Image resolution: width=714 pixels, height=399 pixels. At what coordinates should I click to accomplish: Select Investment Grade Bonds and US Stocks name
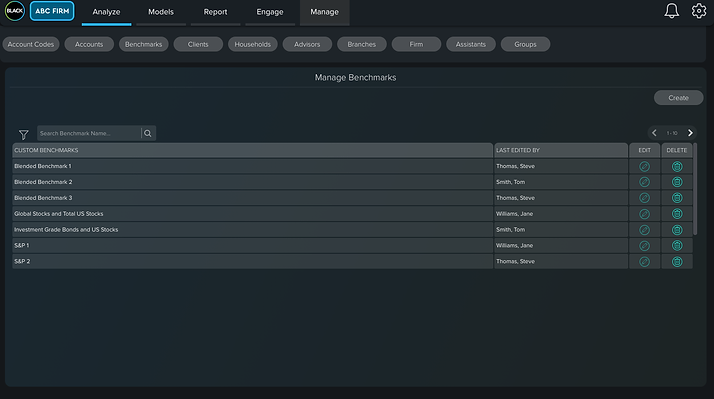pos(66,230)
